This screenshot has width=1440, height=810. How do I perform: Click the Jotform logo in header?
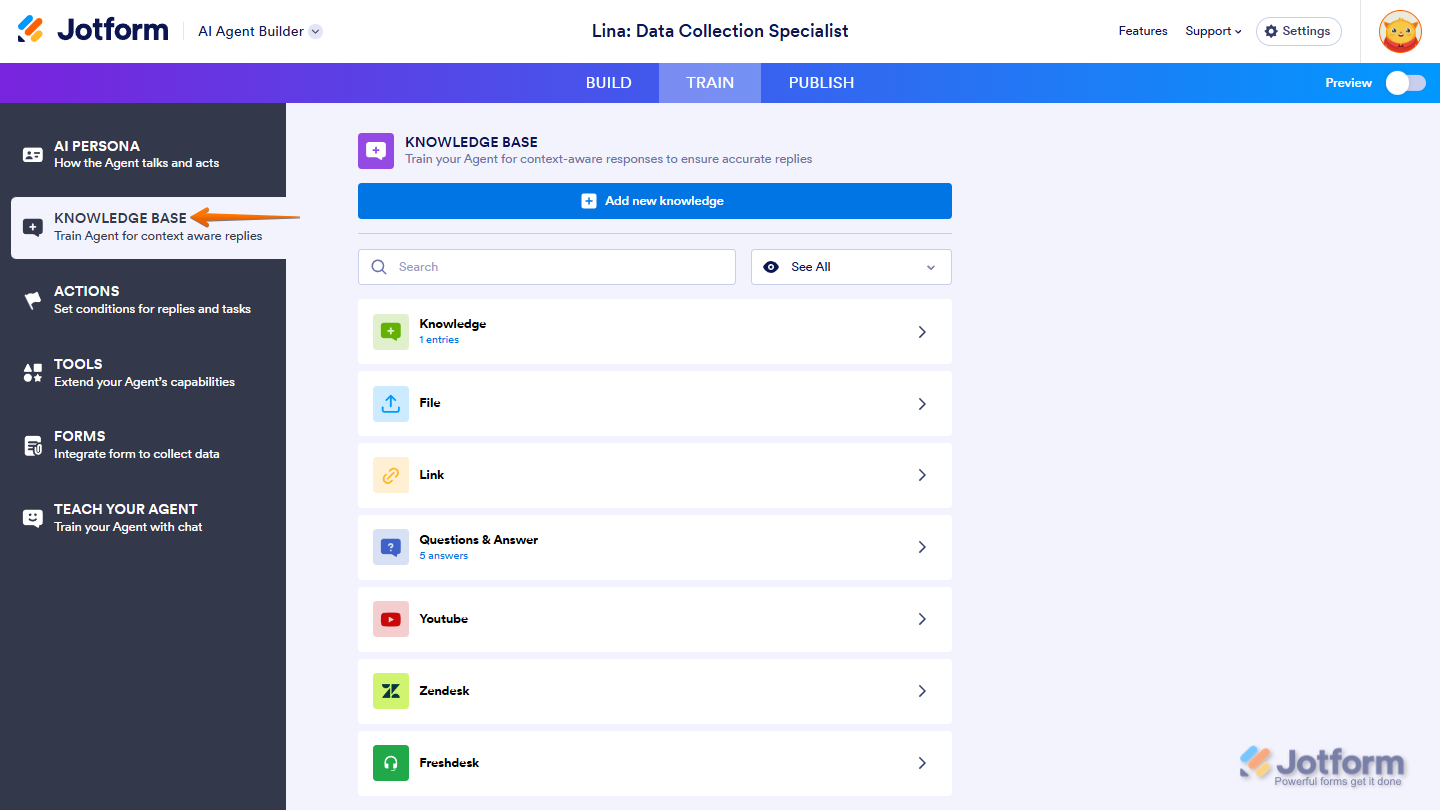tap(93, 30)
